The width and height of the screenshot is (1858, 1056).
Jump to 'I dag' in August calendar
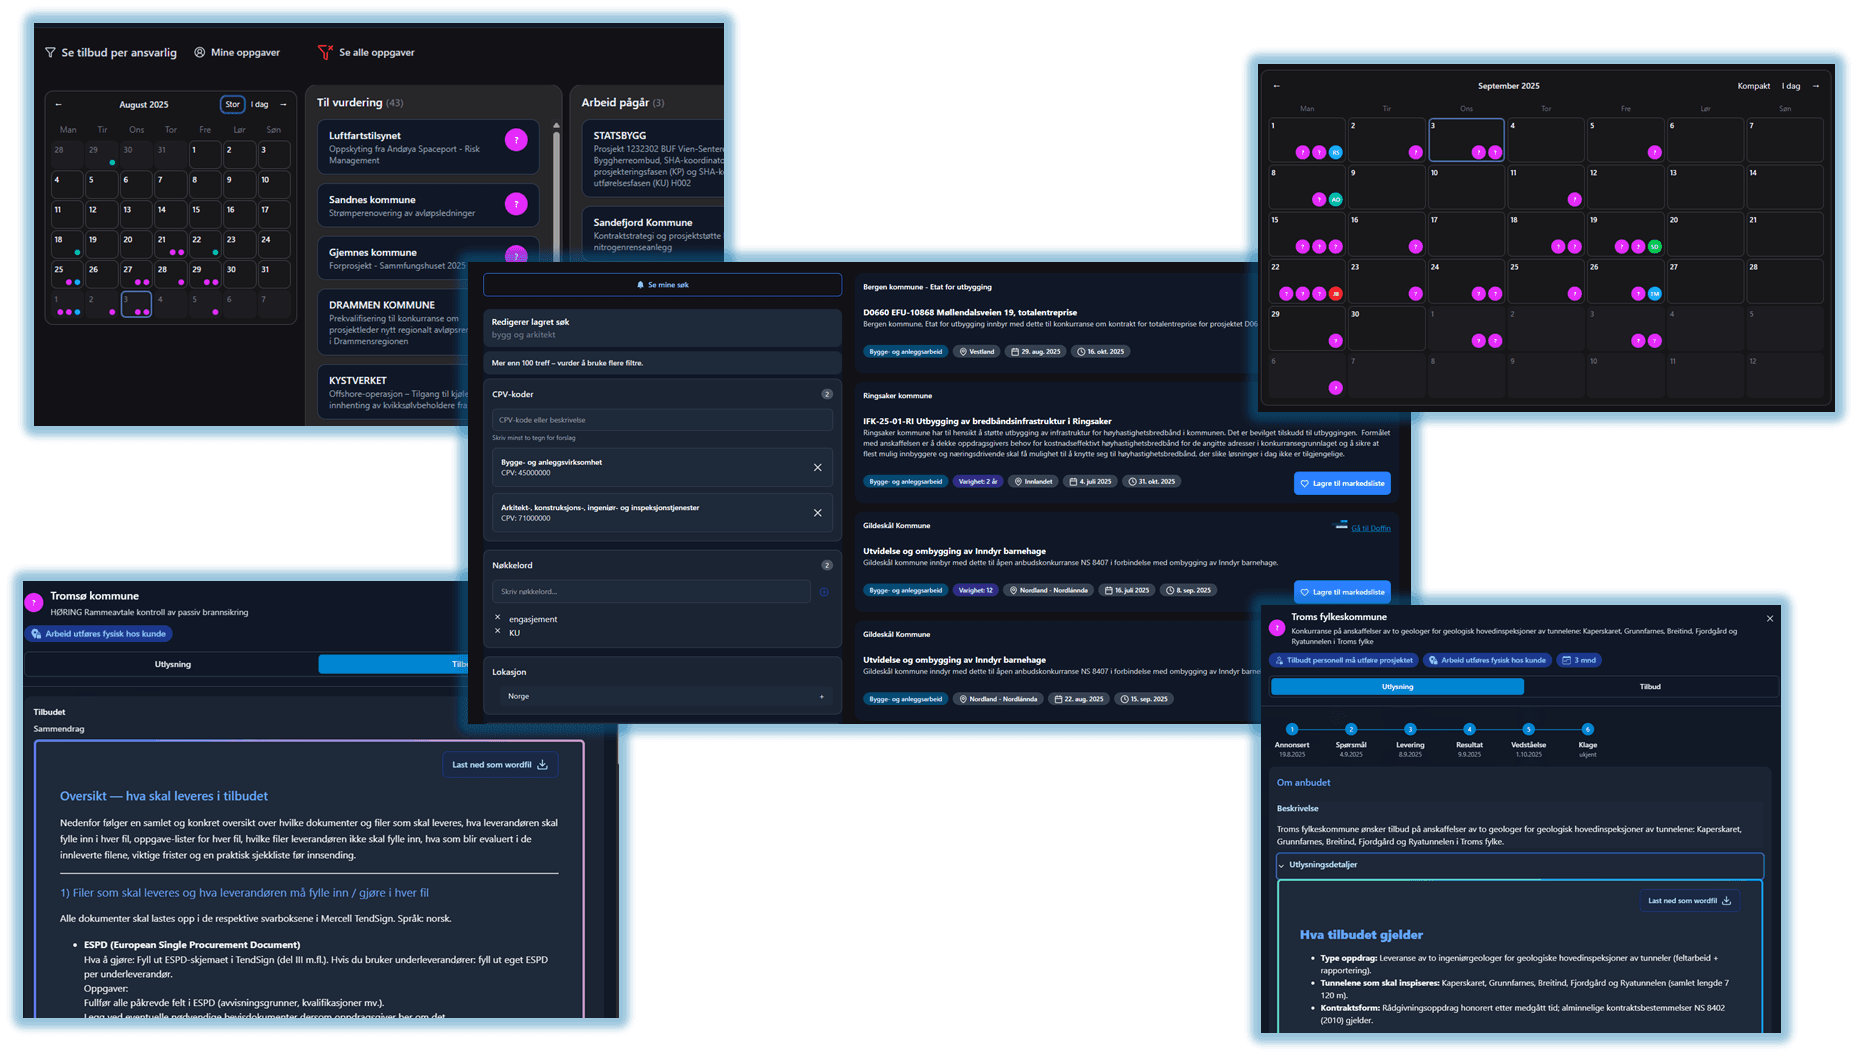(x=260, y=105)
